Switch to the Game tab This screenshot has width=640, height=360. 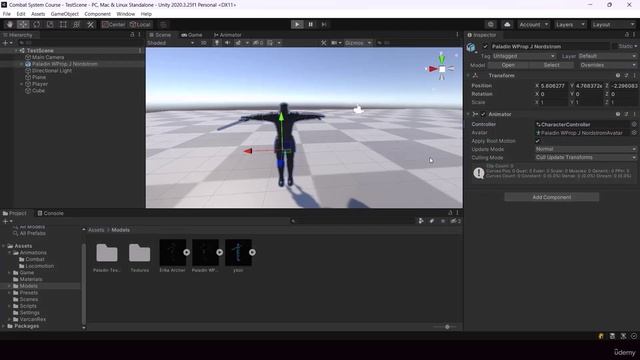click(x=191, y=35)
